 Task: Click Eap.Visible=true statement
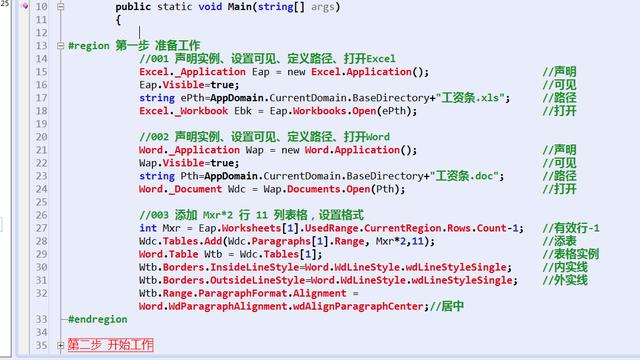click(189, 85)
